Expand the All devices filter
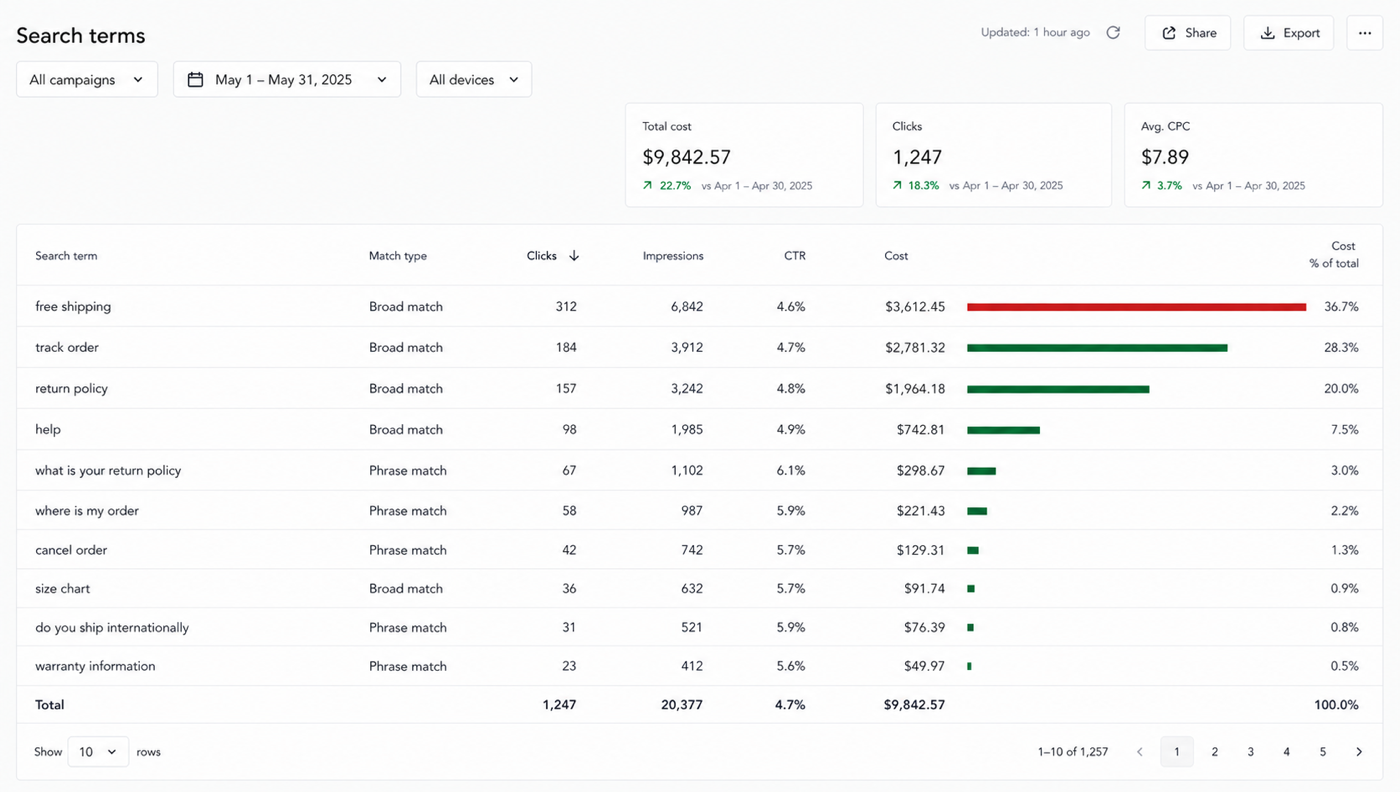Image resolution: width=1400 pixels, height=792 pixels. pos(474,79)
